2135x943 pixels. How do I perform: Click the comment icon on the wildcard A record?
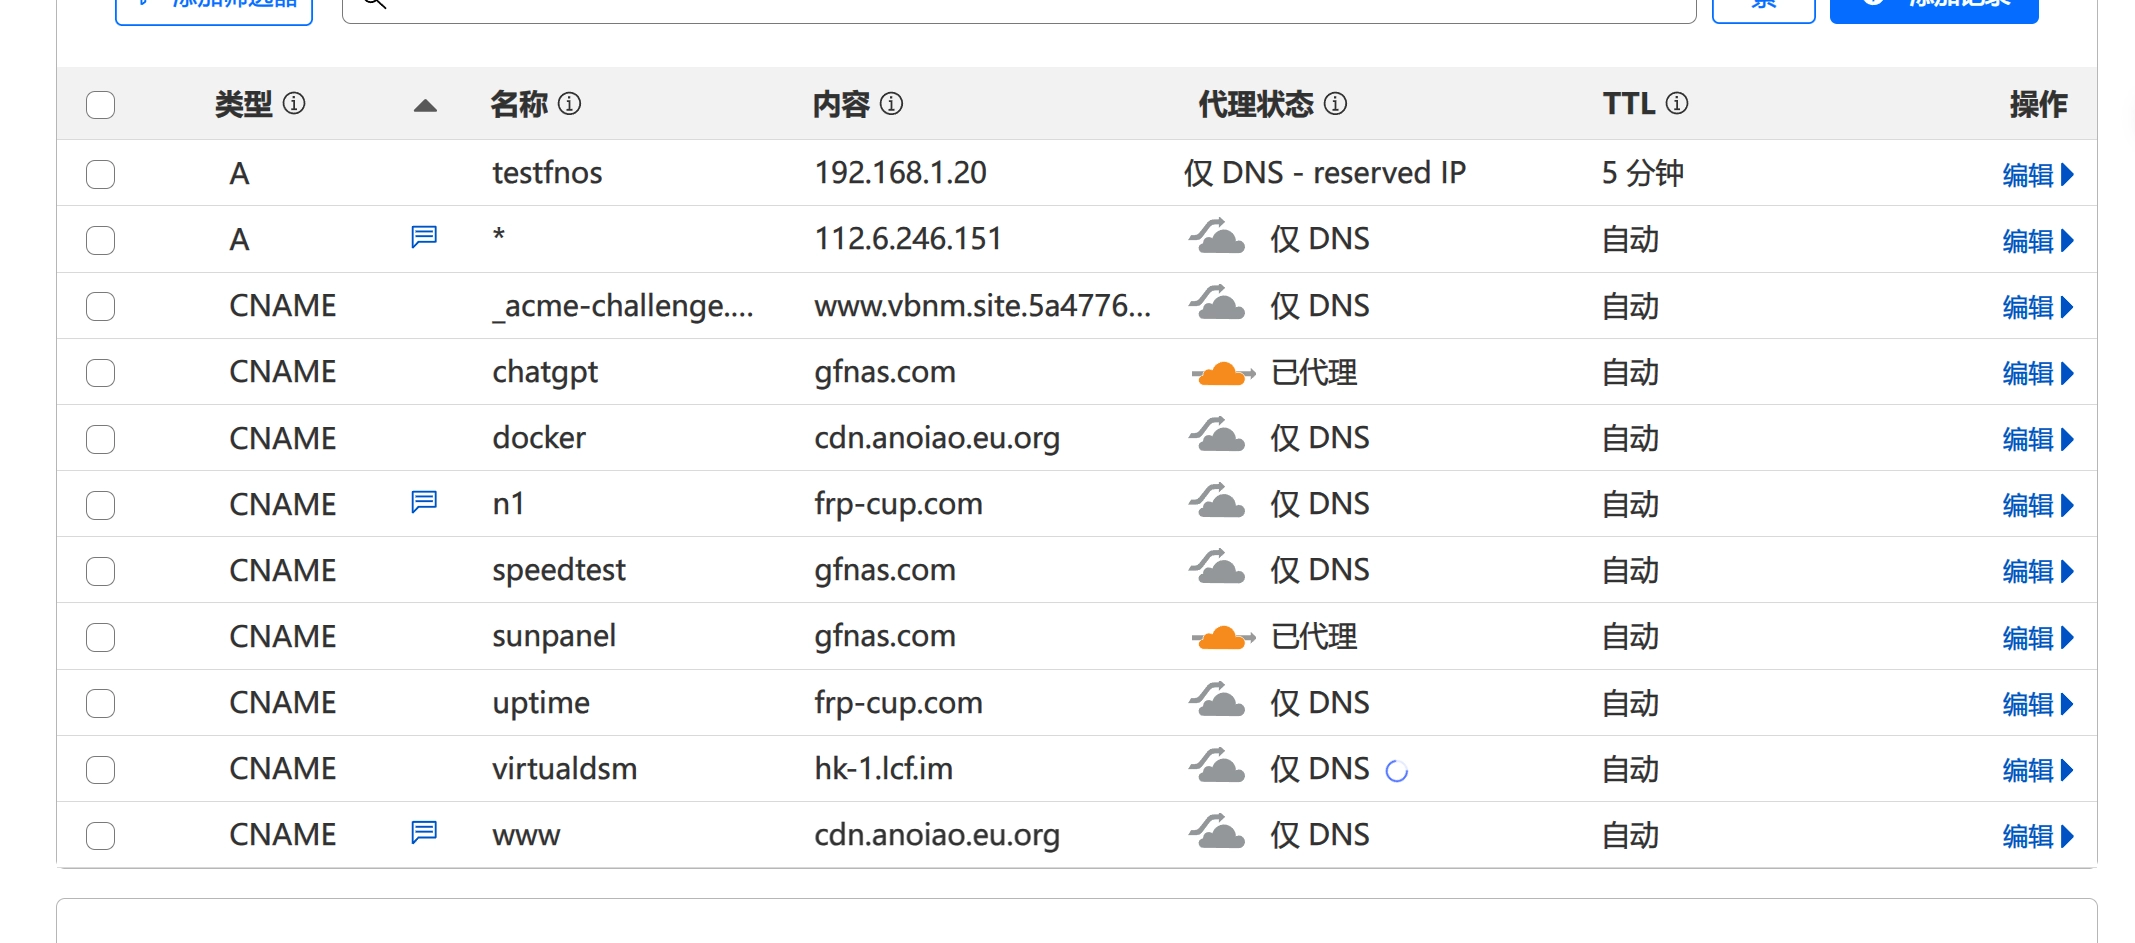click(424, 236)
